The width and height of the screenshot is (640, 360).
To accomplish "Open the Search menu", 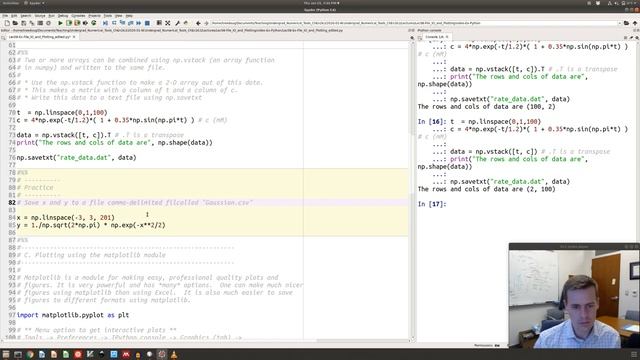I will pyautogui.click(x=26, y=16).
